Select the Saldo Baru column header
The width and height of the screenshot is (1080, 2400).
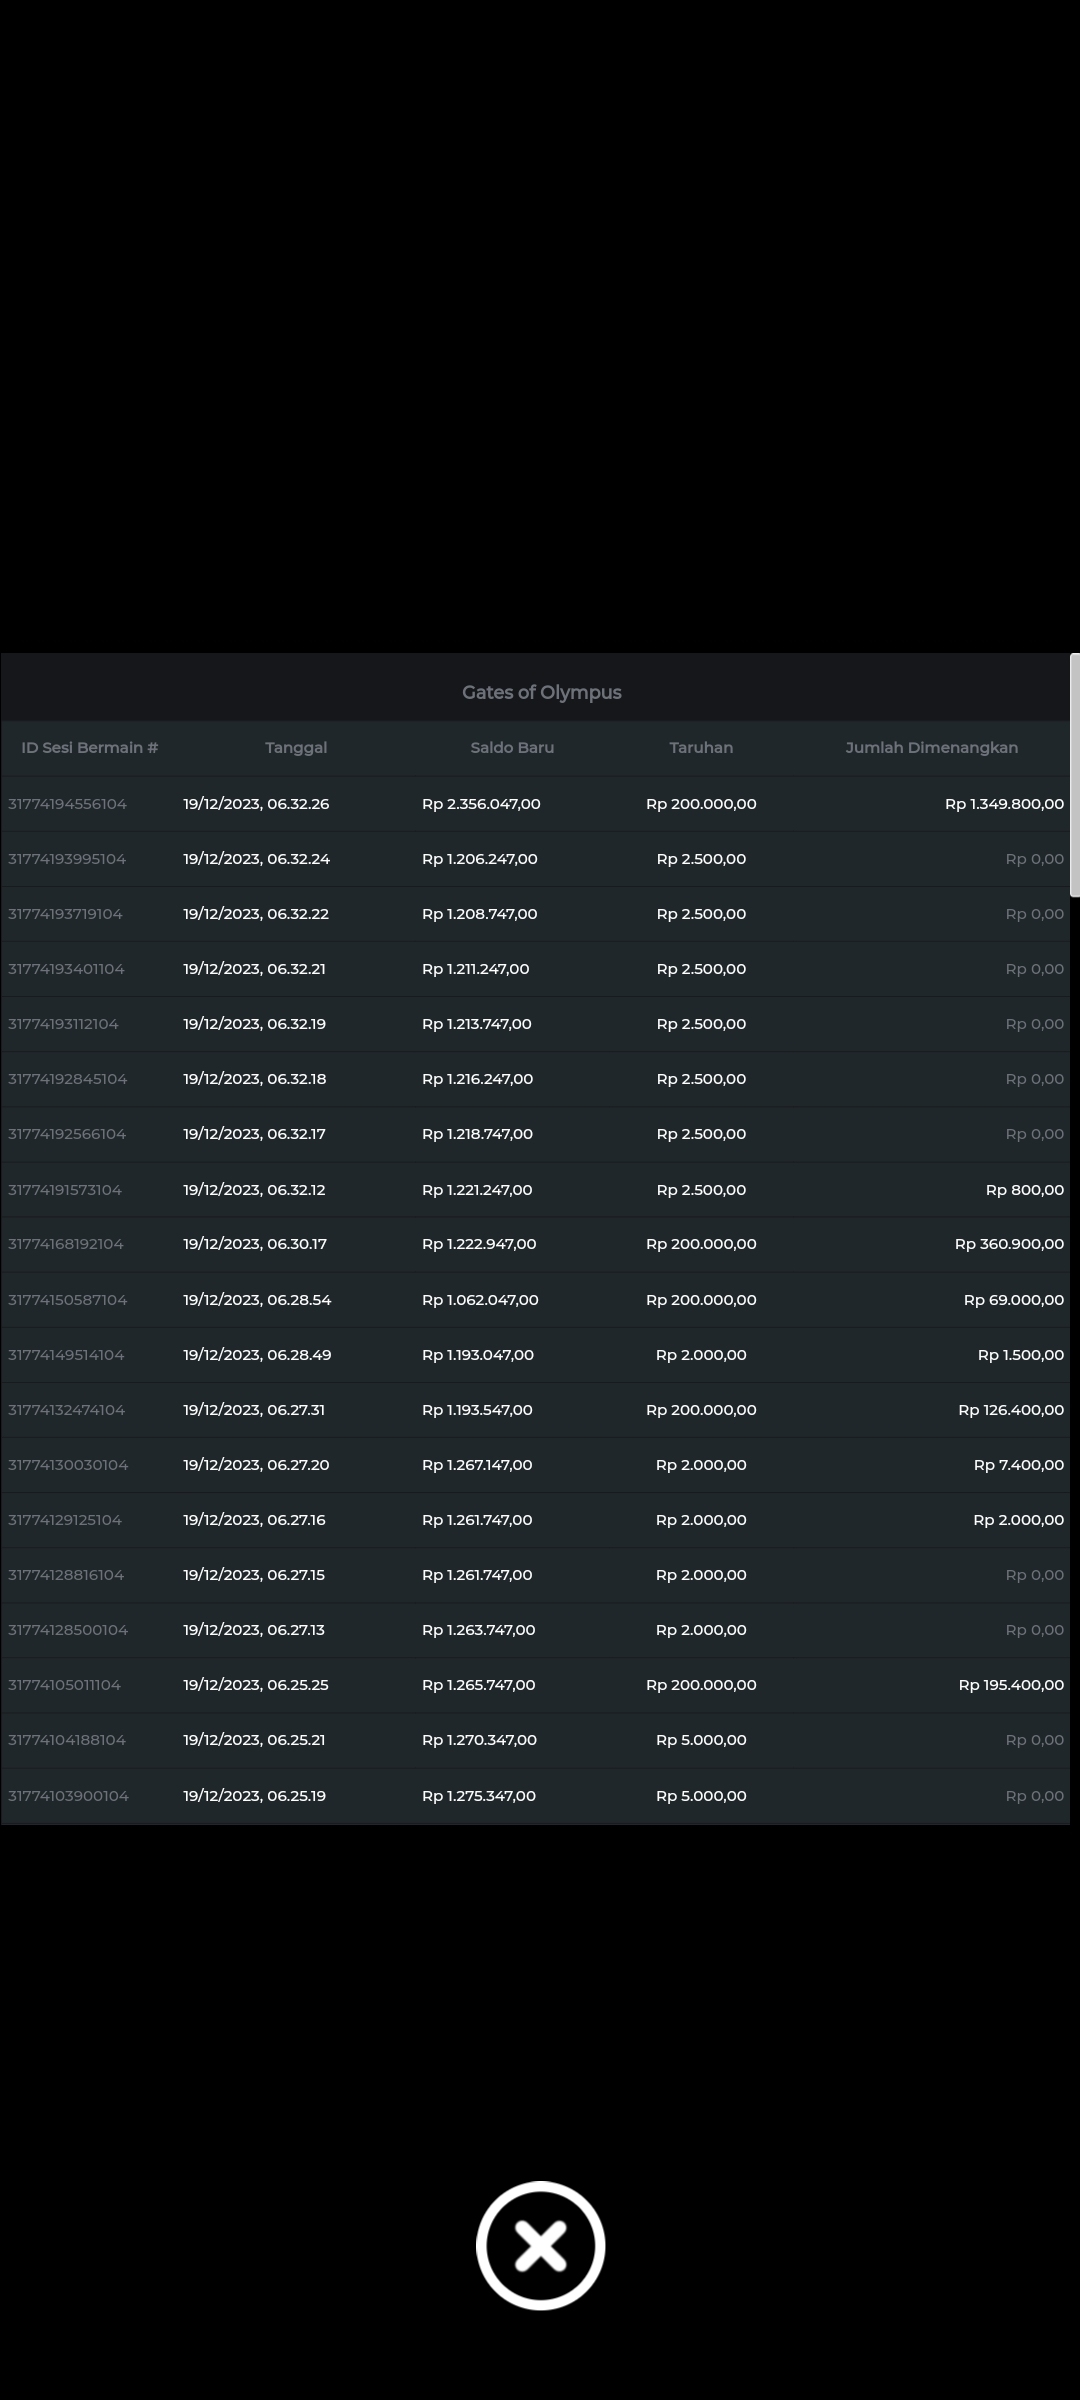[512, 748]
